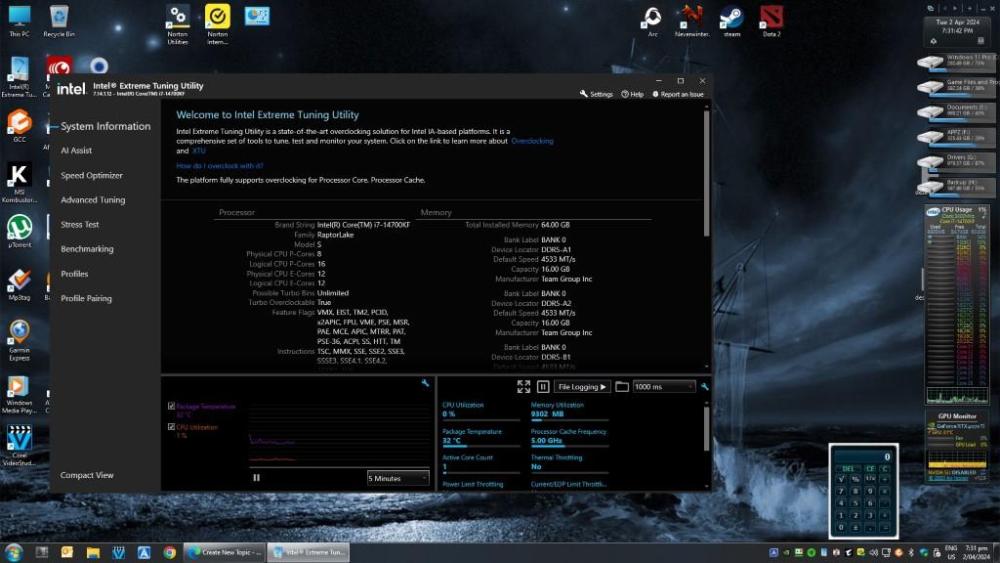Switch to Create New Topic browser window
Image resolution: width=1000 pixels, height=563 pixels.
(x=224, y=552)
